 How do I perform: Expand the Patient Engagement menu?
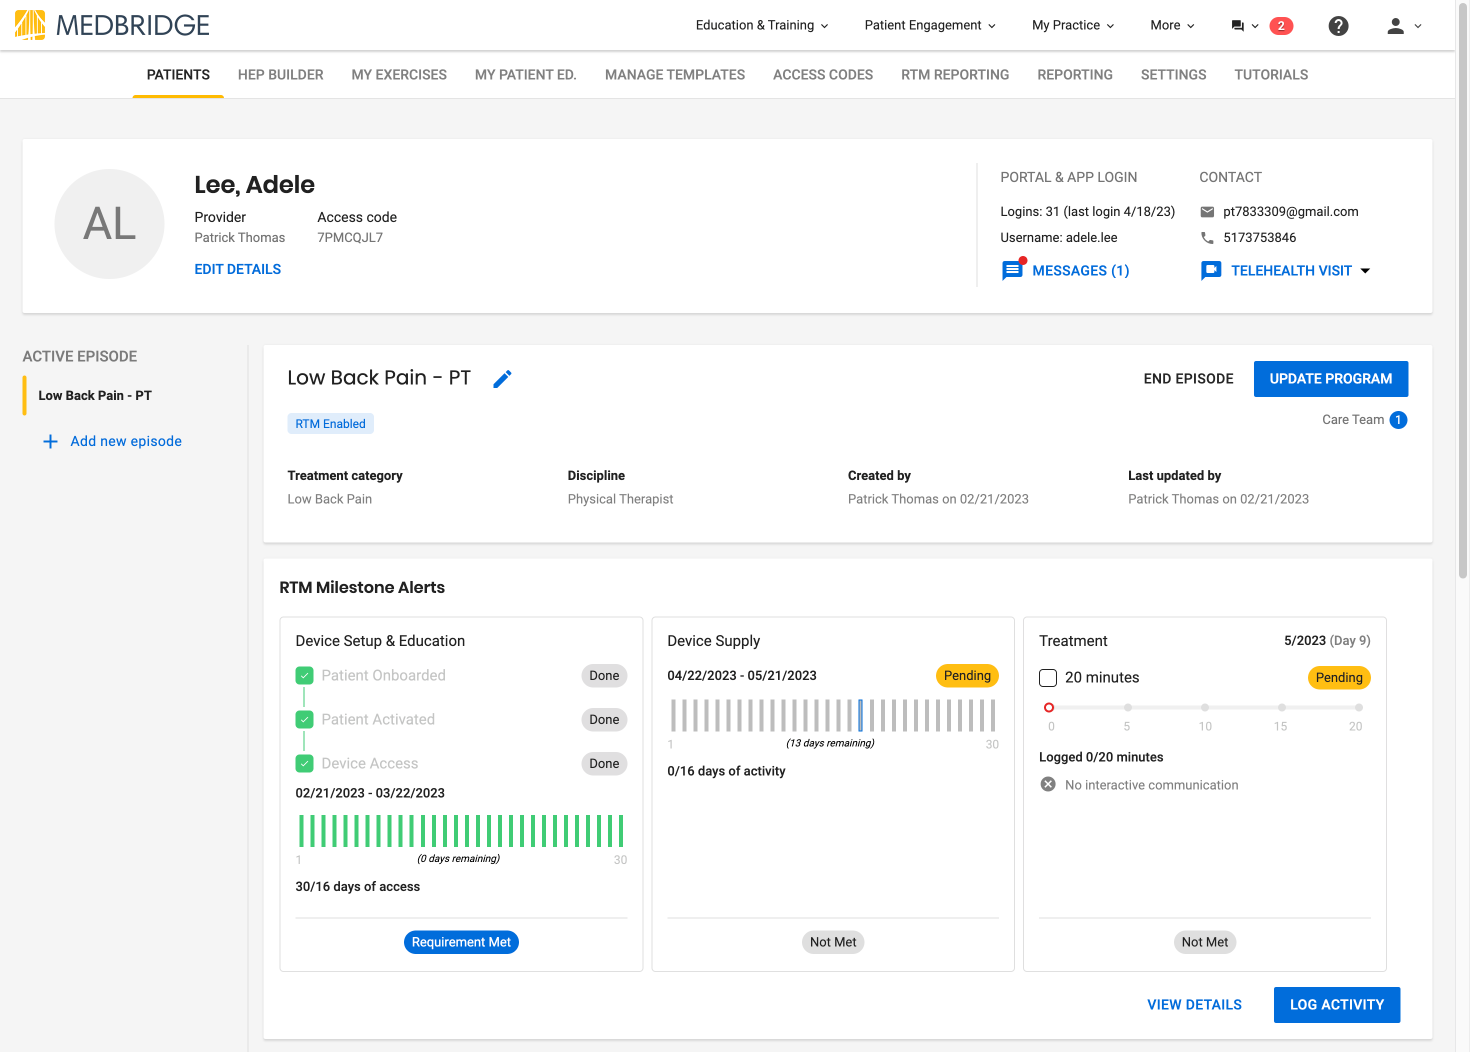point(930,26)
